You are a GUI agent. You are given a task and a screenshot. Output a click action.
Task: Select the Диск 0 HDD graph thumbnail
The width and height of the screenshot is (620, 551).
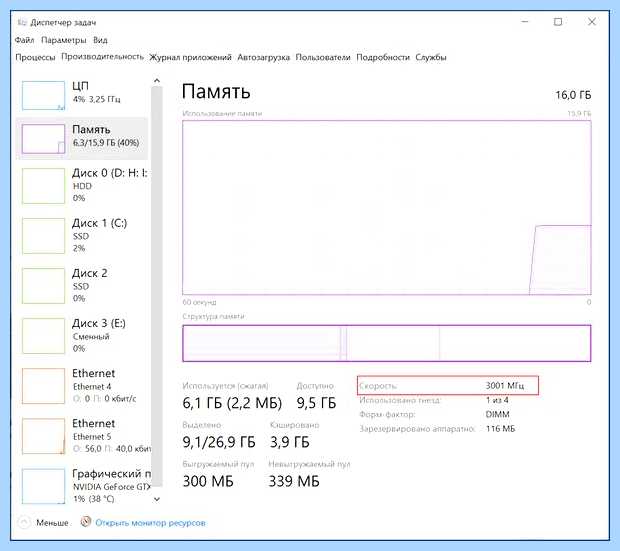click(x=43, y=186)
